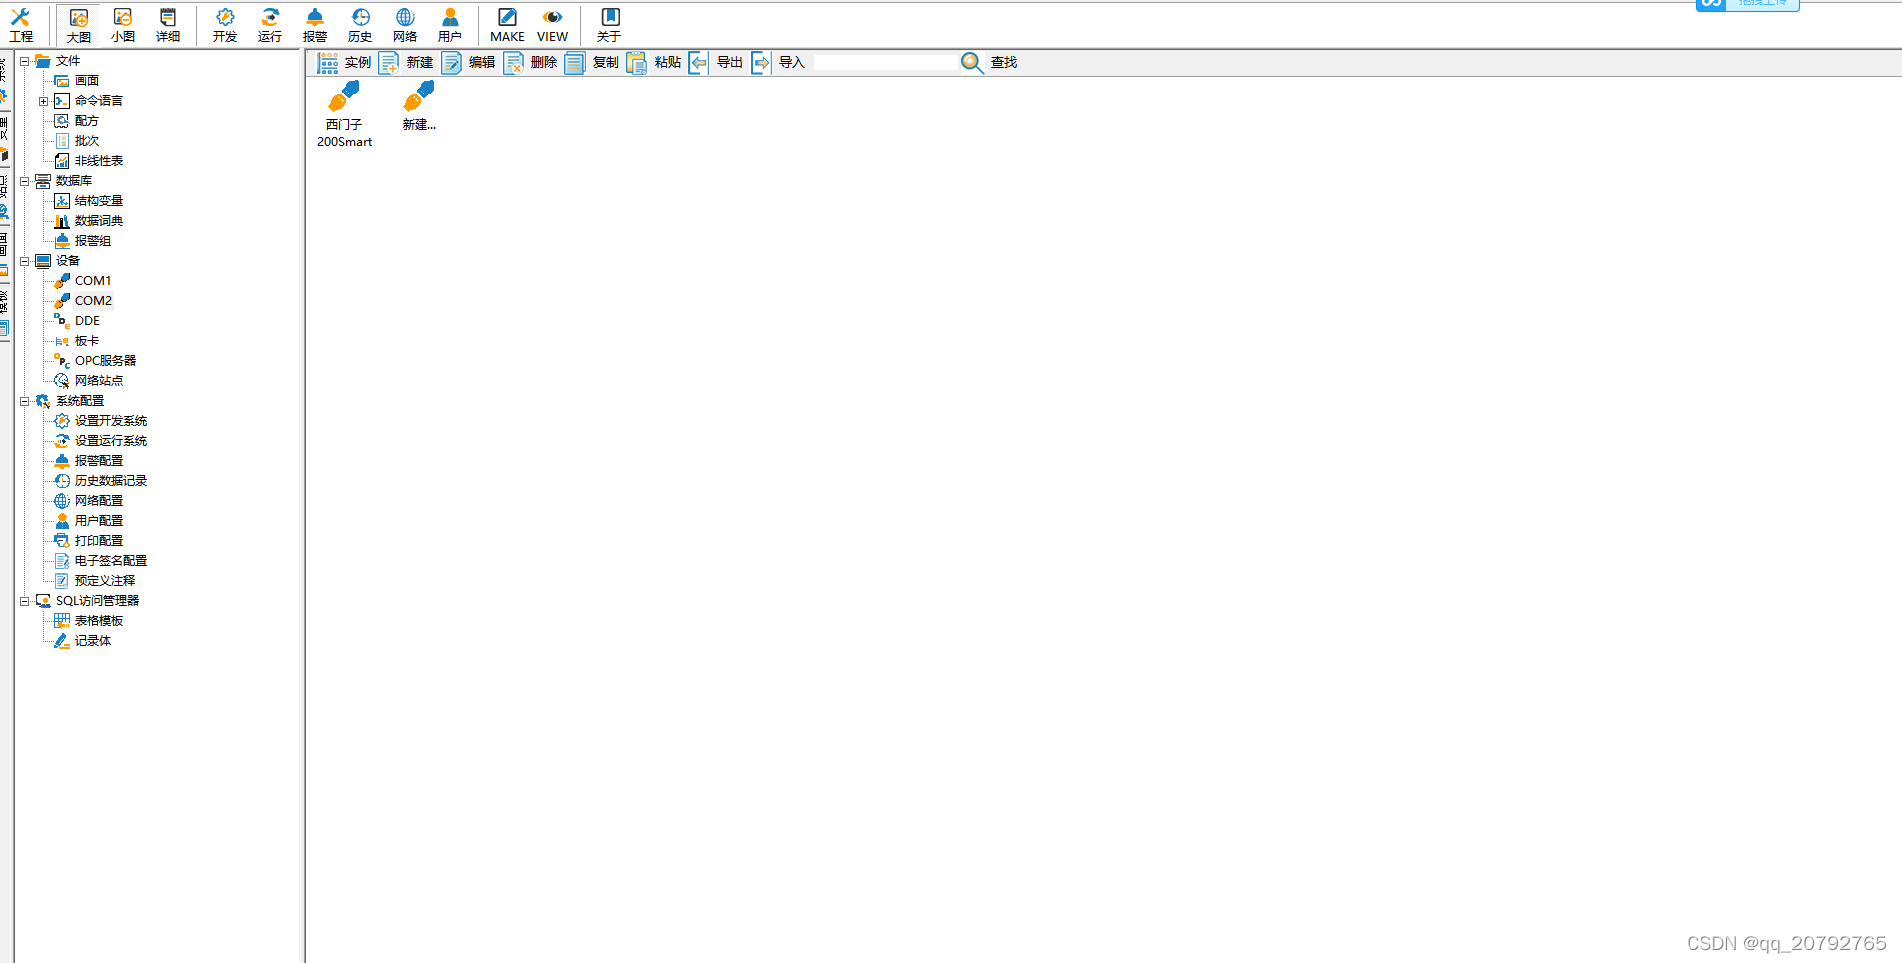
Task: Switch to 大图 large icon view
Action: 79,25
